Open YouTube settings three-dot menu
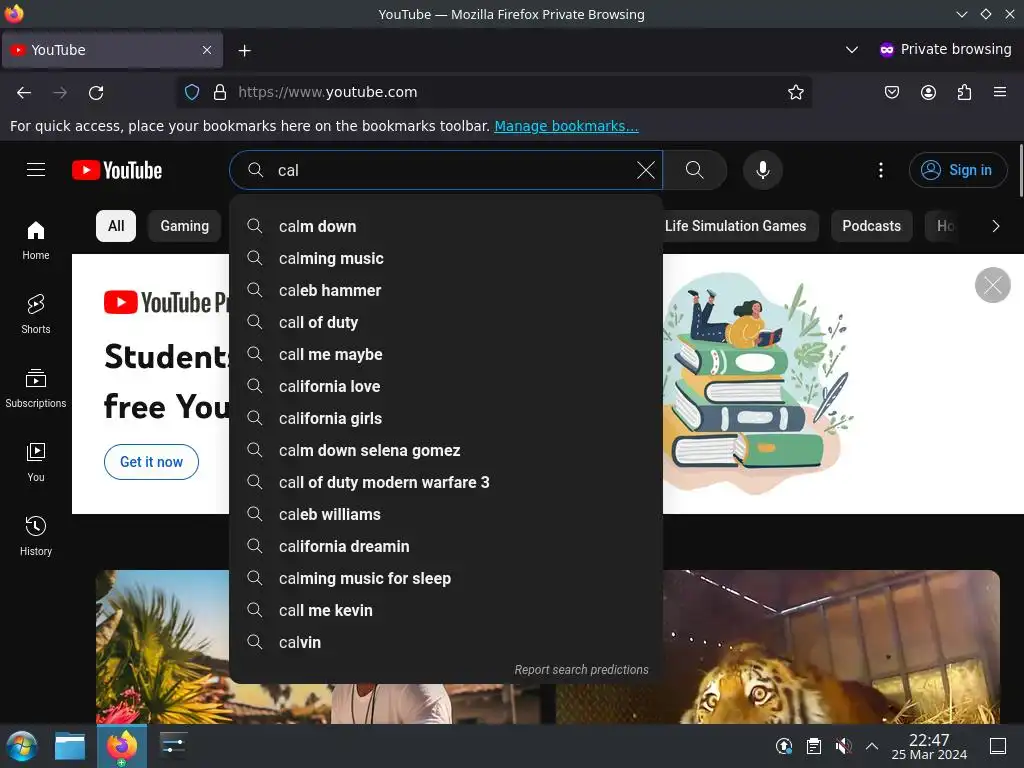This screenshot has width=1024, height=768. pyautogui.click(x=880, y=170)
